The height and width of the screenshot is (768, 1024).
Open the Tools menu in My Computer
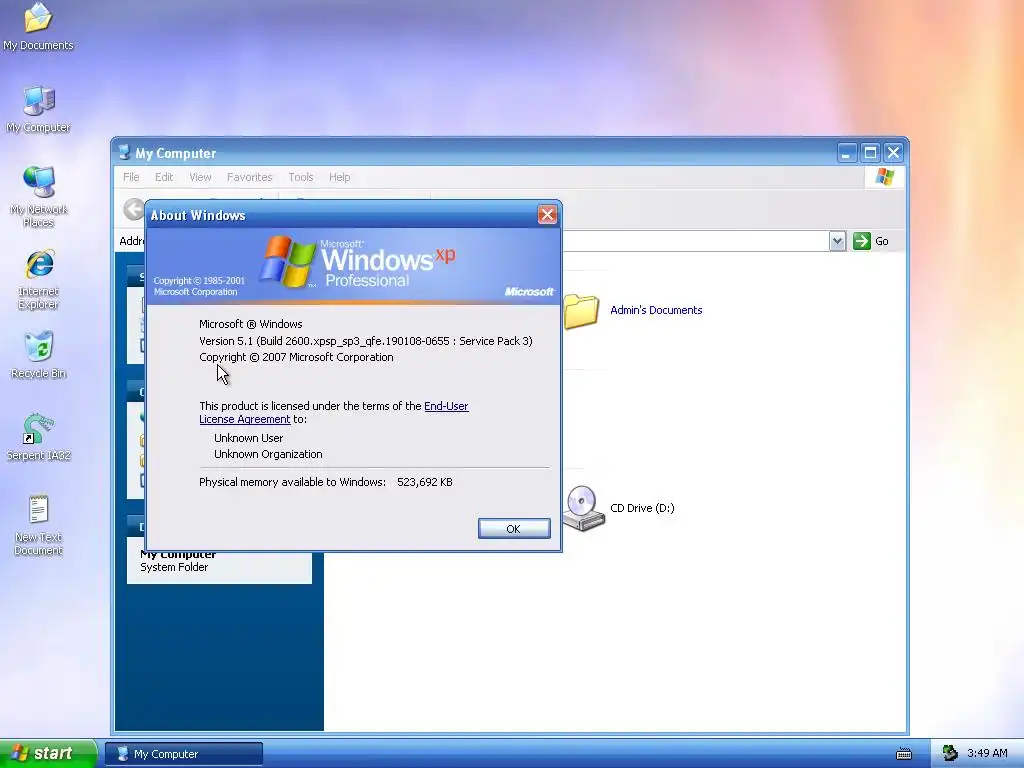[x=301, y=177]
